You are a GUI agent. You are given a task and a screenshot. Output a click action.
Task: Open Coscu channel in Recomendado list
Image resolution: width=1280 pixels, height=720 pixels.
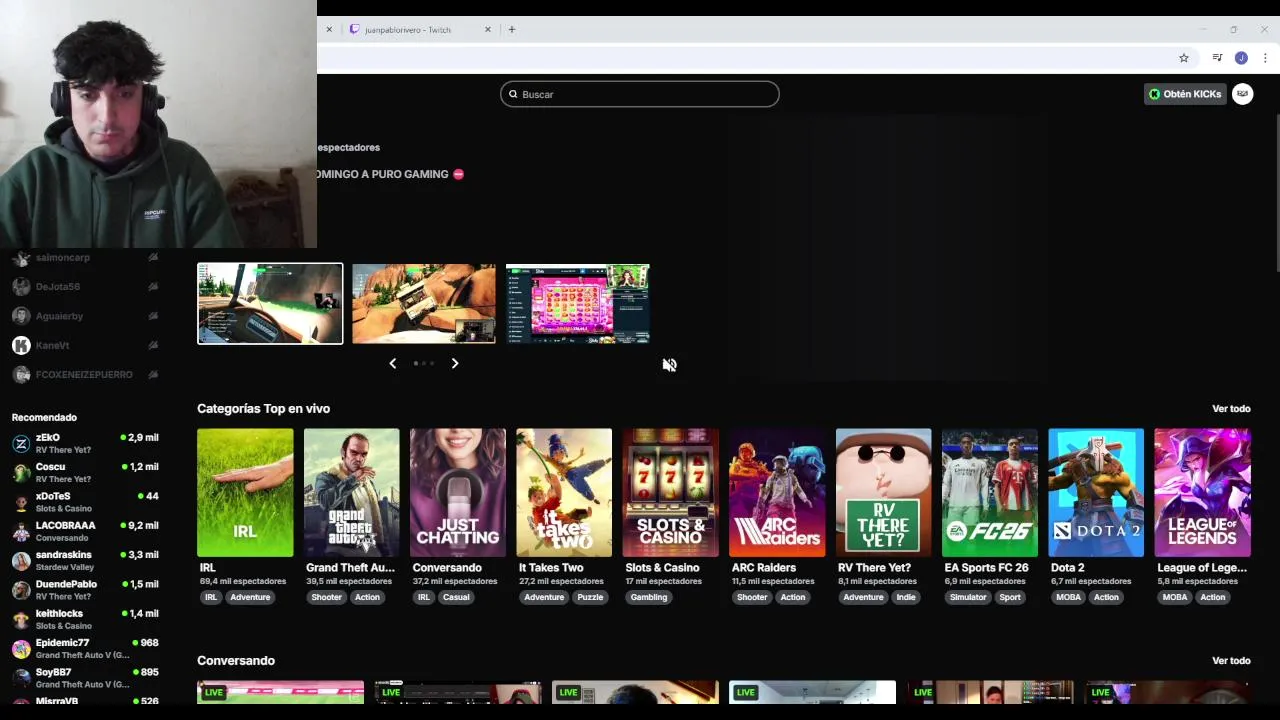85,473
